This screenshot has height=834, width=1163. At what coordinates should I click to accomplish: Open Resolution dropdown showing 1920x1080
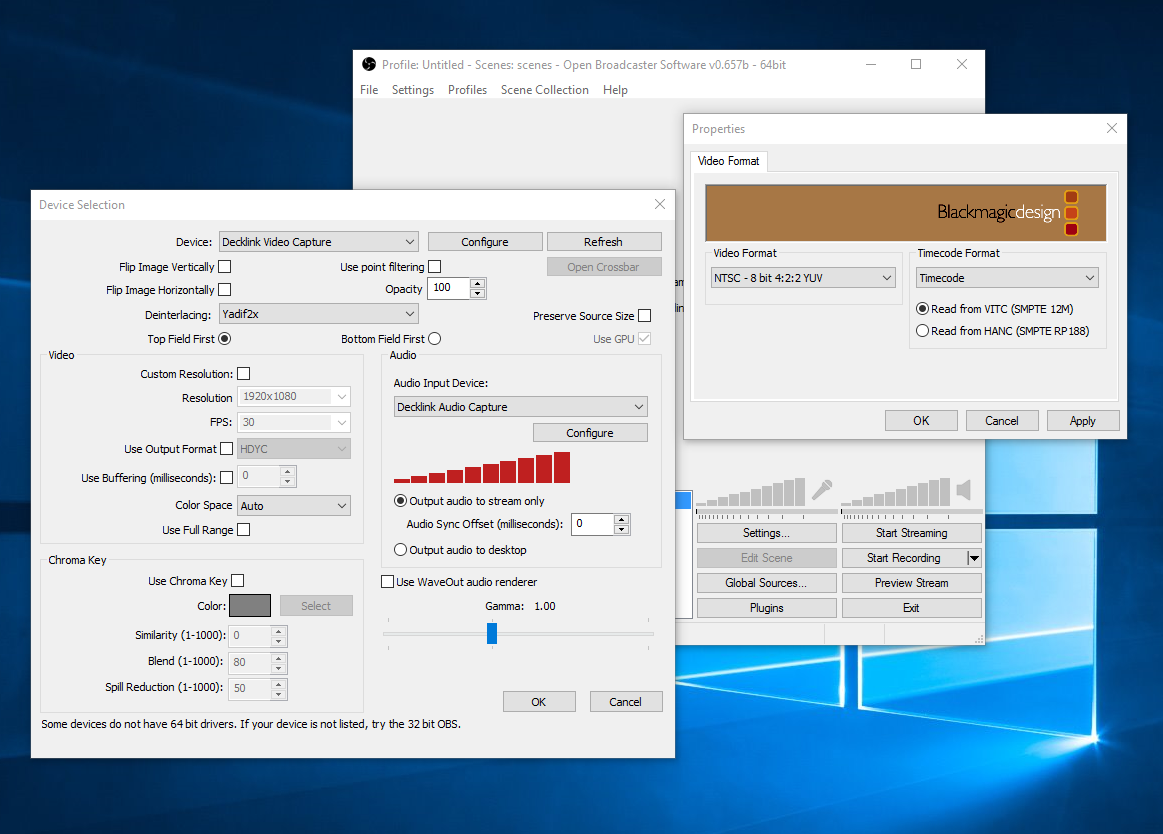[294, 396]
